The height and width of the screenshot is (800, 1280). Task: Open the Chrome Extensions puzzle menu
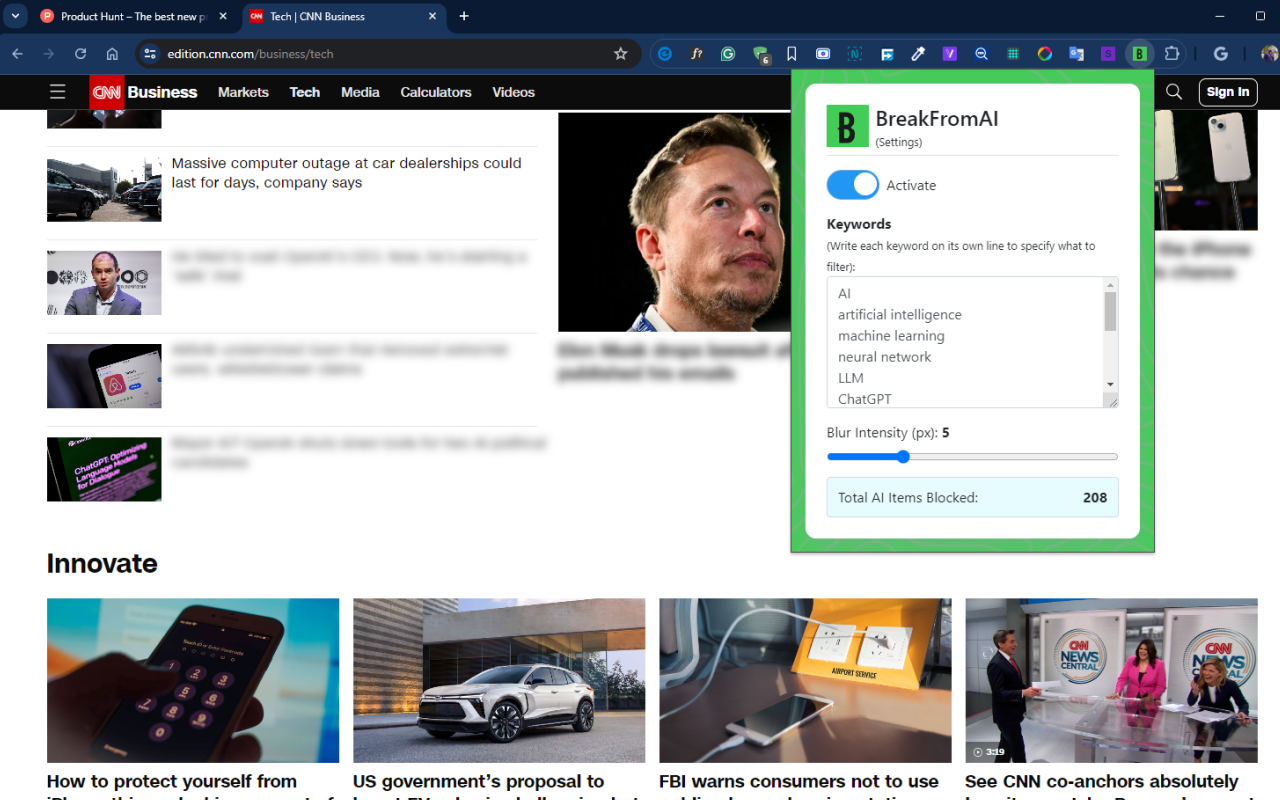point(1172,54)
